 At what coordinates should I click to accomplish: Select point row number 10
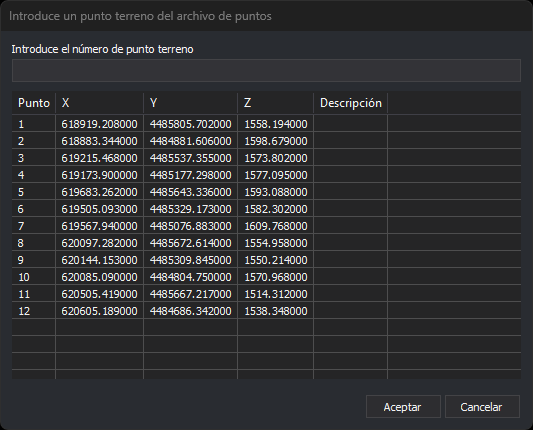click(266, 277)
